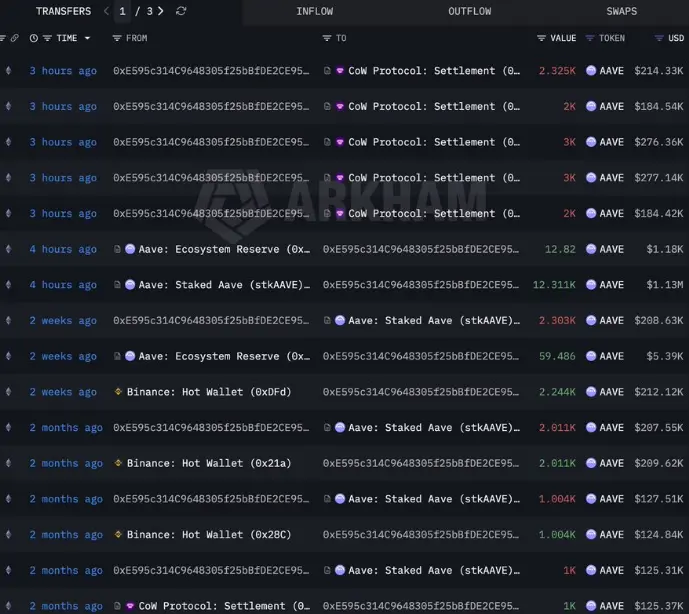689x614 pixels.
Task: Click contract icon in TO column, $127.51K row
Action: pyautogui.click(x=327, y=499)
